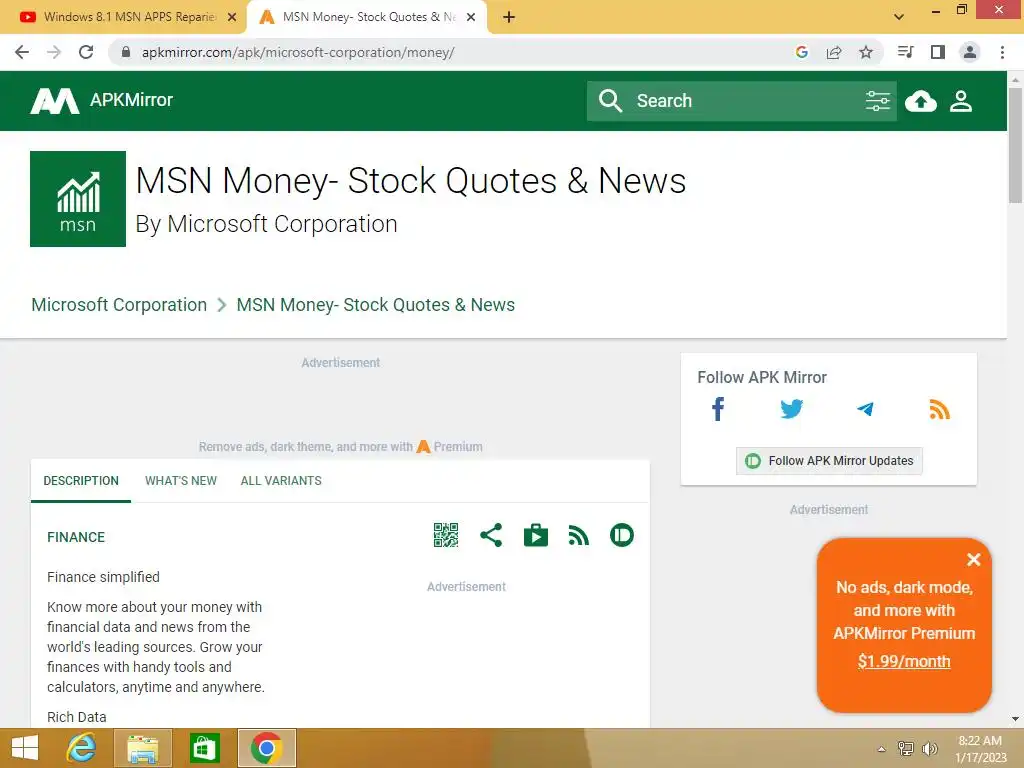Viewport: 1024px width, 768px height.
Task: Click the padlock site info icon
Action: pos(126,52)
